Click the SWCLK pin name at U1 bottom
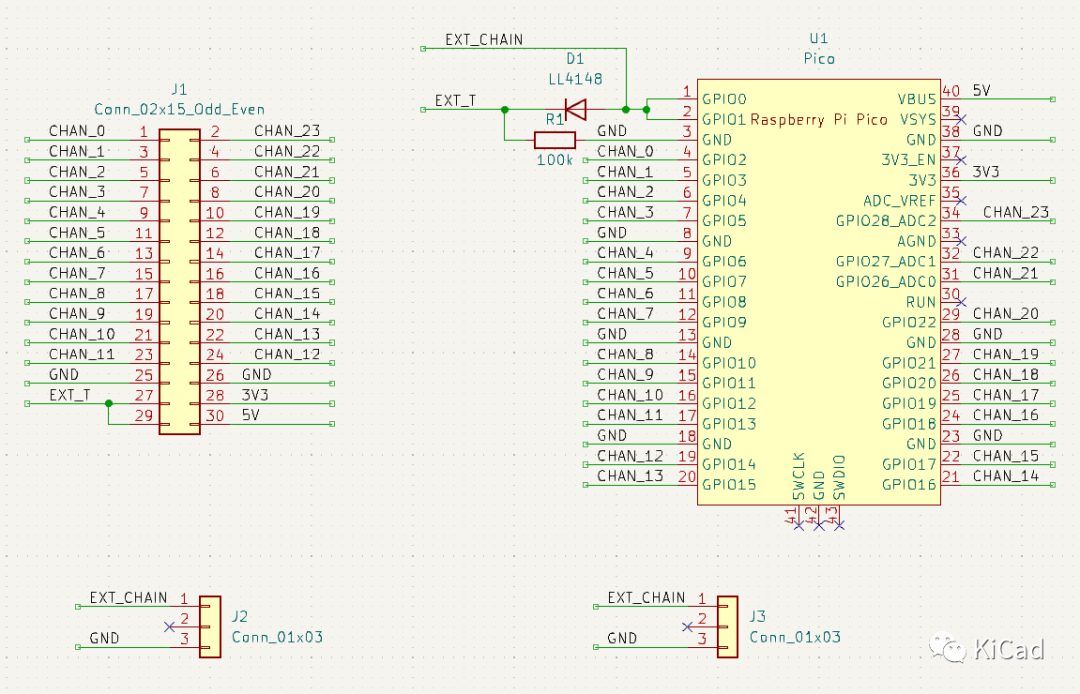1080x694 pixels. (x=799, y=476)
